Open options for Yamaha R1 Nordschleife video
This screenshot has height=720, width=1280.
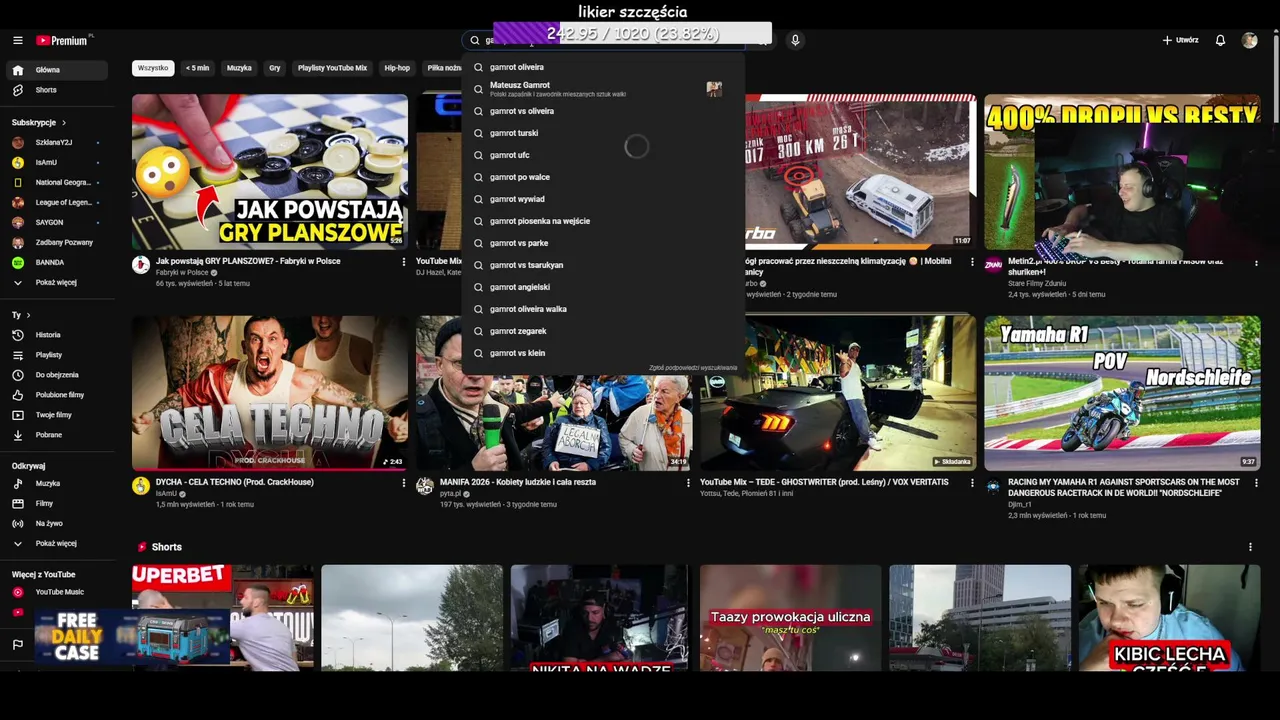coord(1256,483)
